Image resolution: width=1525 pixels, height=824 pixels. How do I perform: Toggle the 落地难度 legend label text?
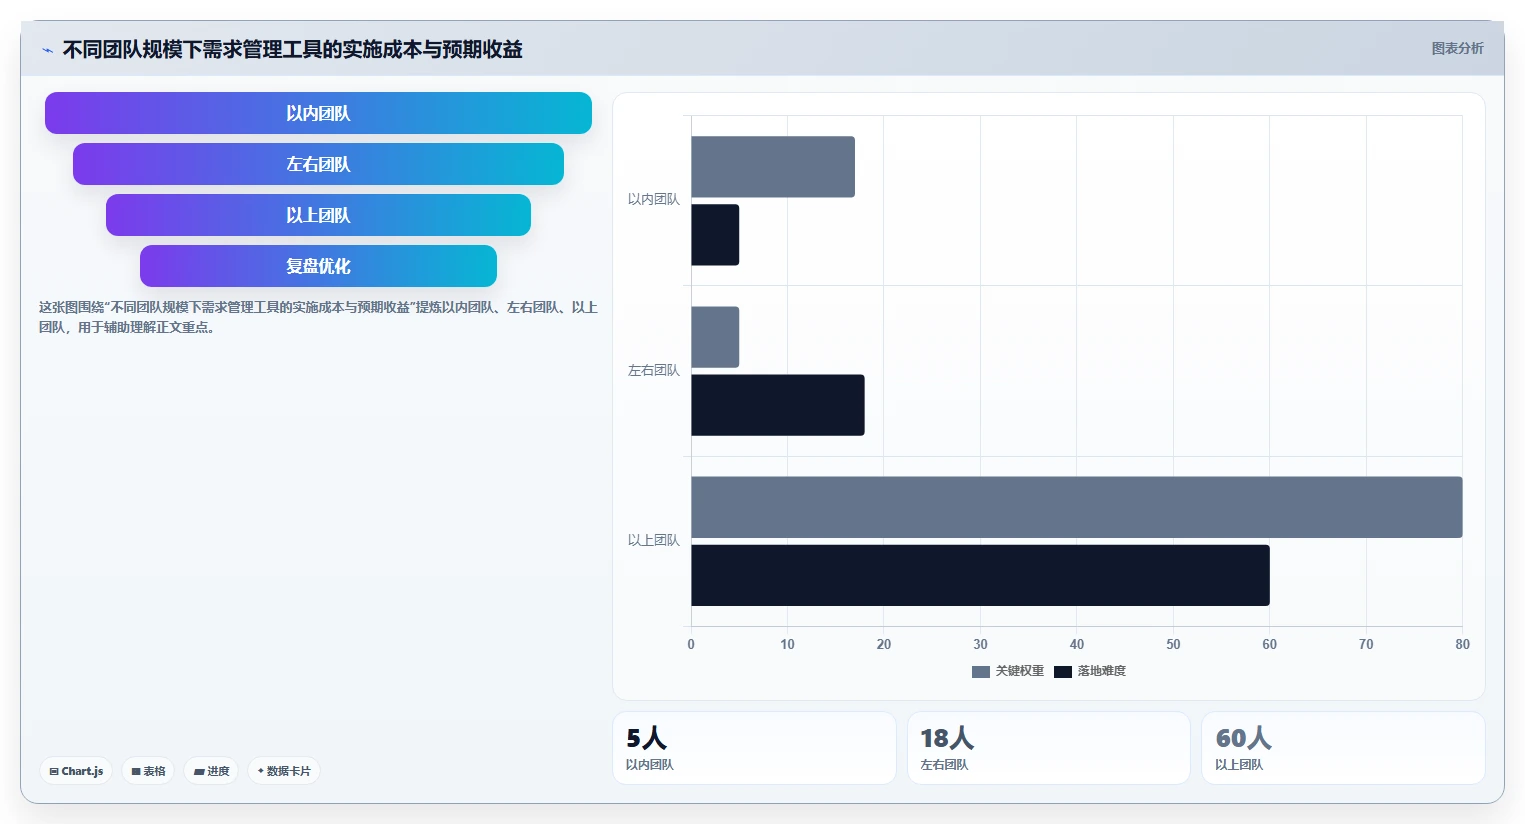[1102, 671]
